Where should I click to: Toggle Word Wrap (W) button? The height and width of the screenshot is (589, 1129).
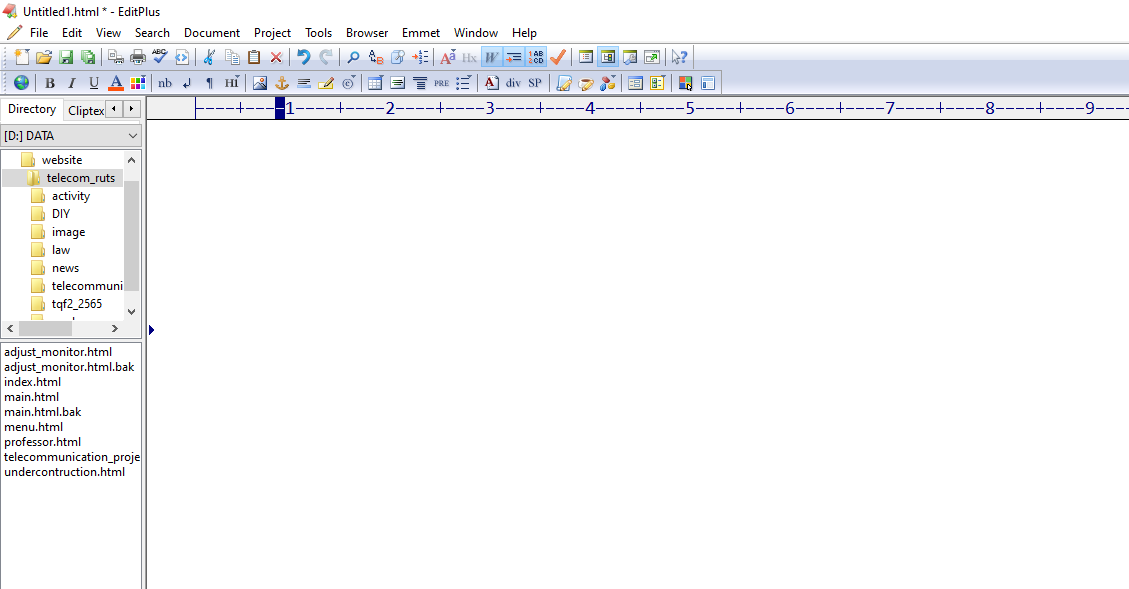pos(491,57)
